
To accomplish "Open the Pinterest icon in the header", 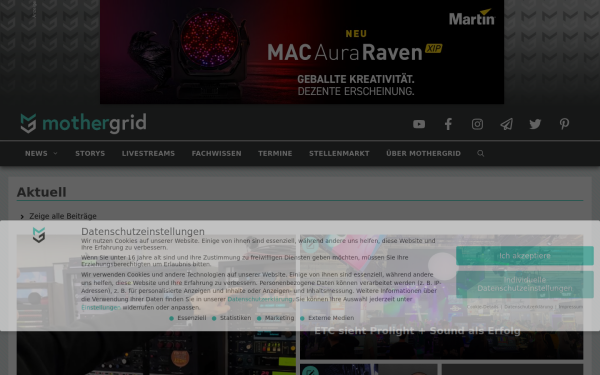I will pos(564,124).
